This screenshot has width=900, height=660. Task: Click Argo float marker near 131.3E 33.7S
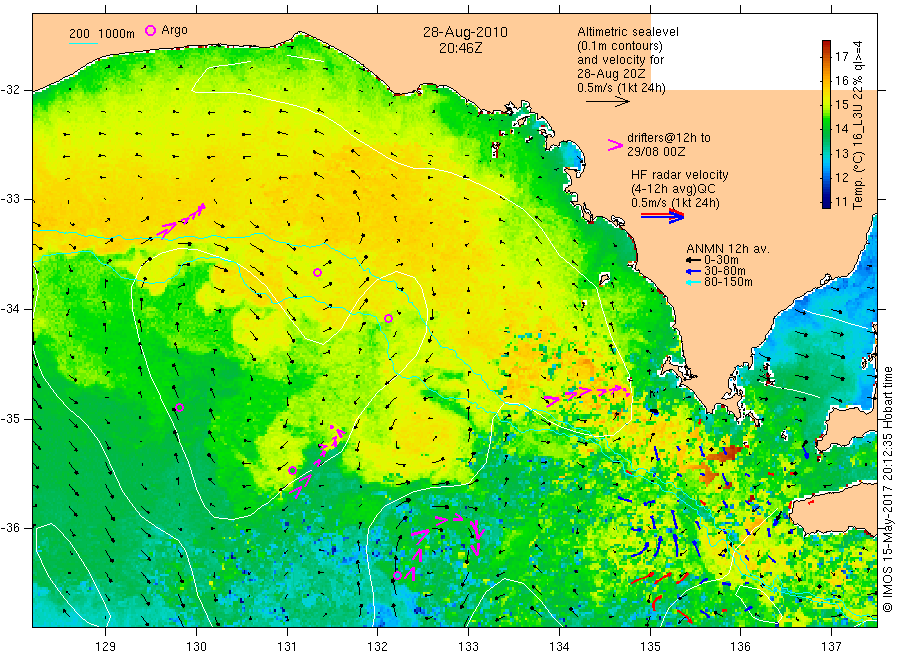pyautogui.click(x=317, y=272)
